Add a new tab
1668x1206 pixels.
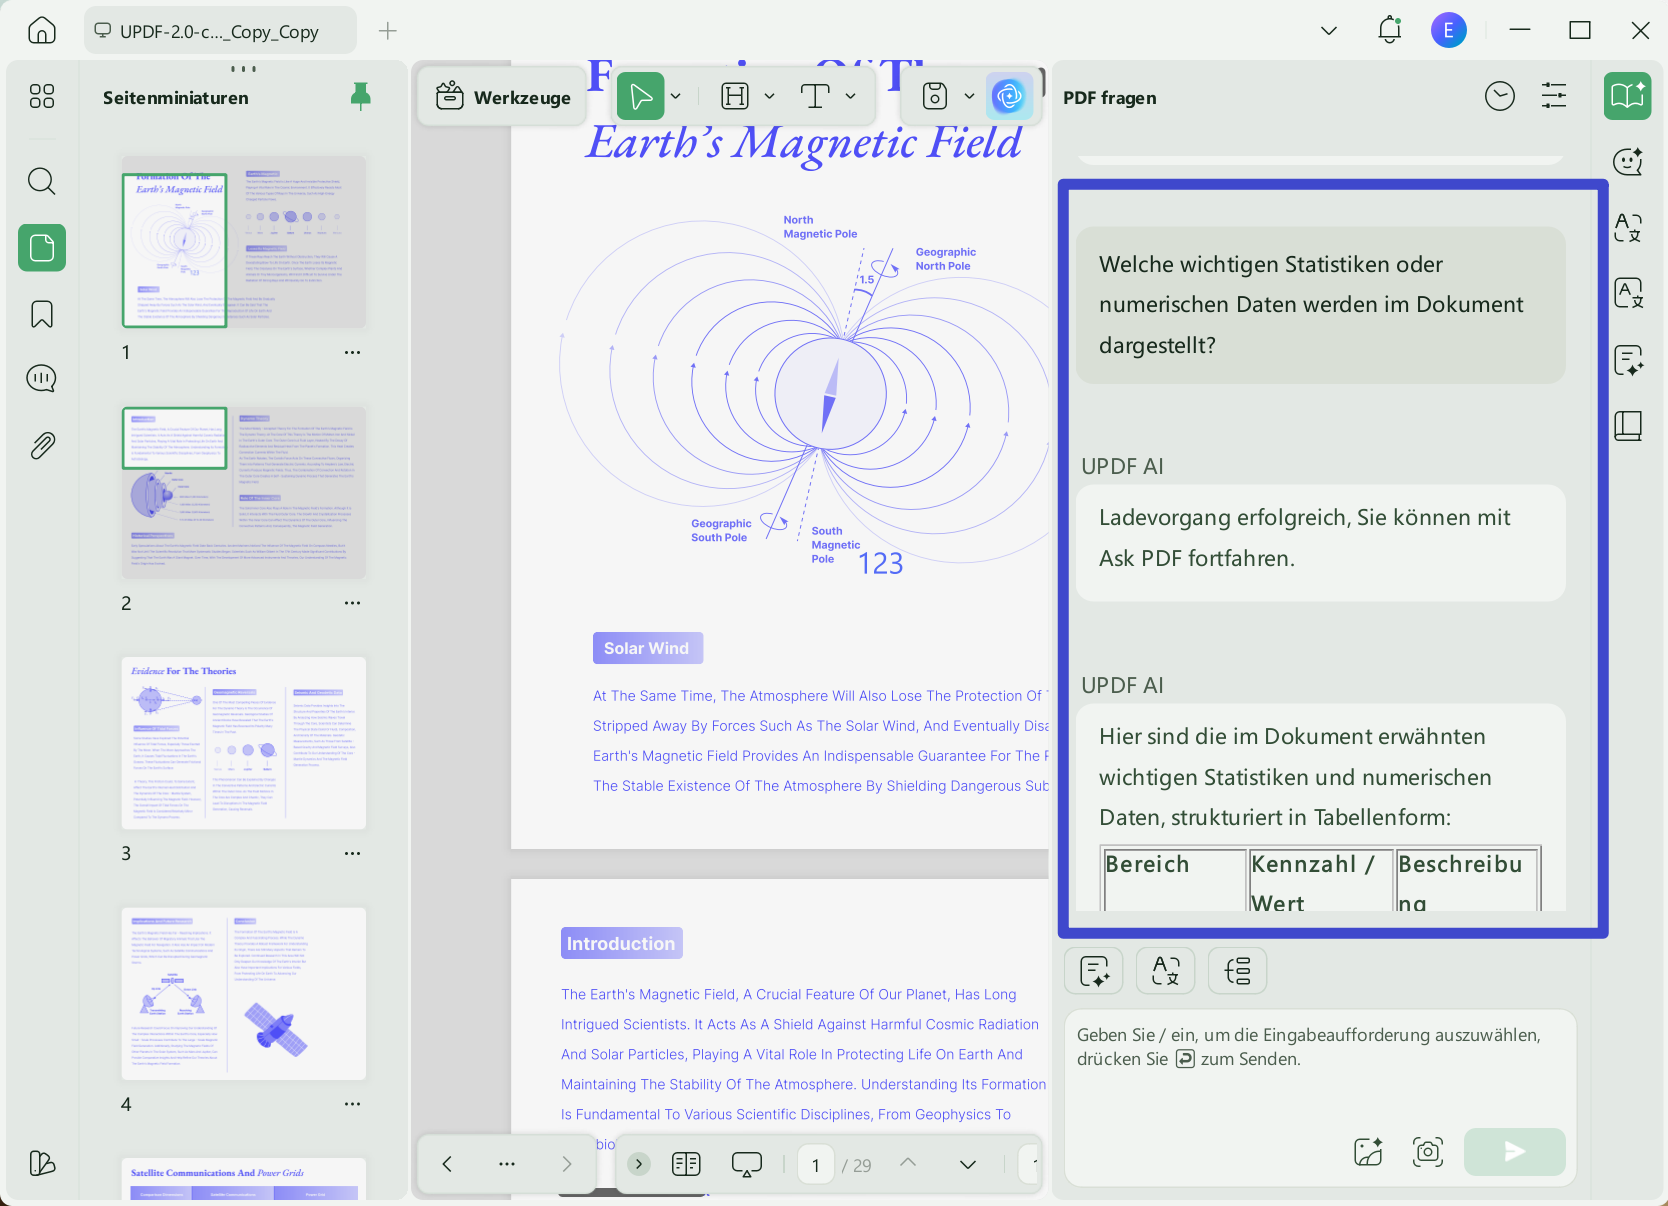click(388, 31)
